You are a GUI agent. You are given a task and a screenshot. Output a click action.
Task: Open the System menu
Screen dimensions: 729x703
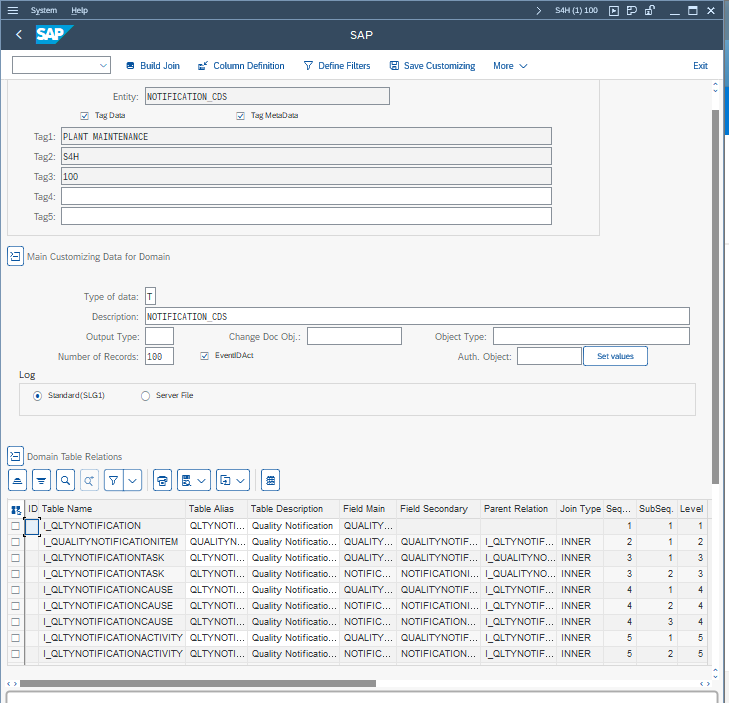click(x=44, y=10)
